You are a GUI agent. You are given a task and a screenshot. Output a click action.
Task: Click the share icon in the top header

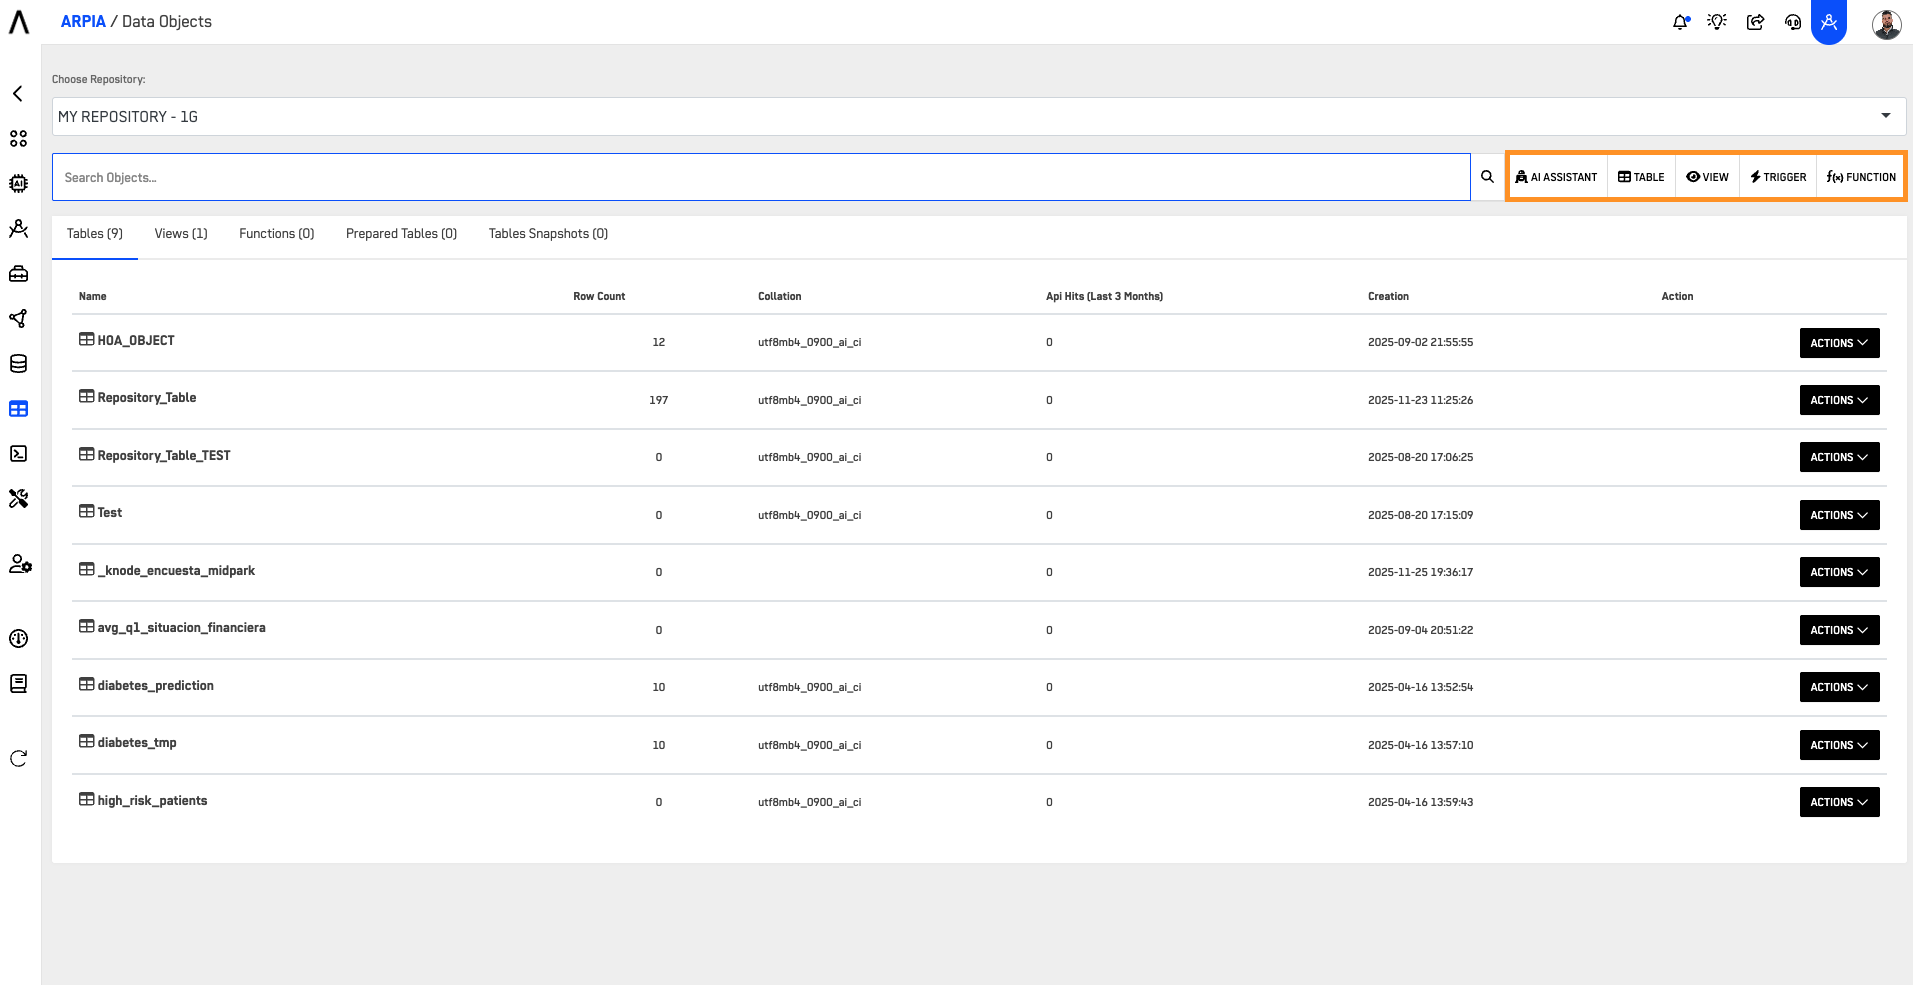pos(1755,21)
